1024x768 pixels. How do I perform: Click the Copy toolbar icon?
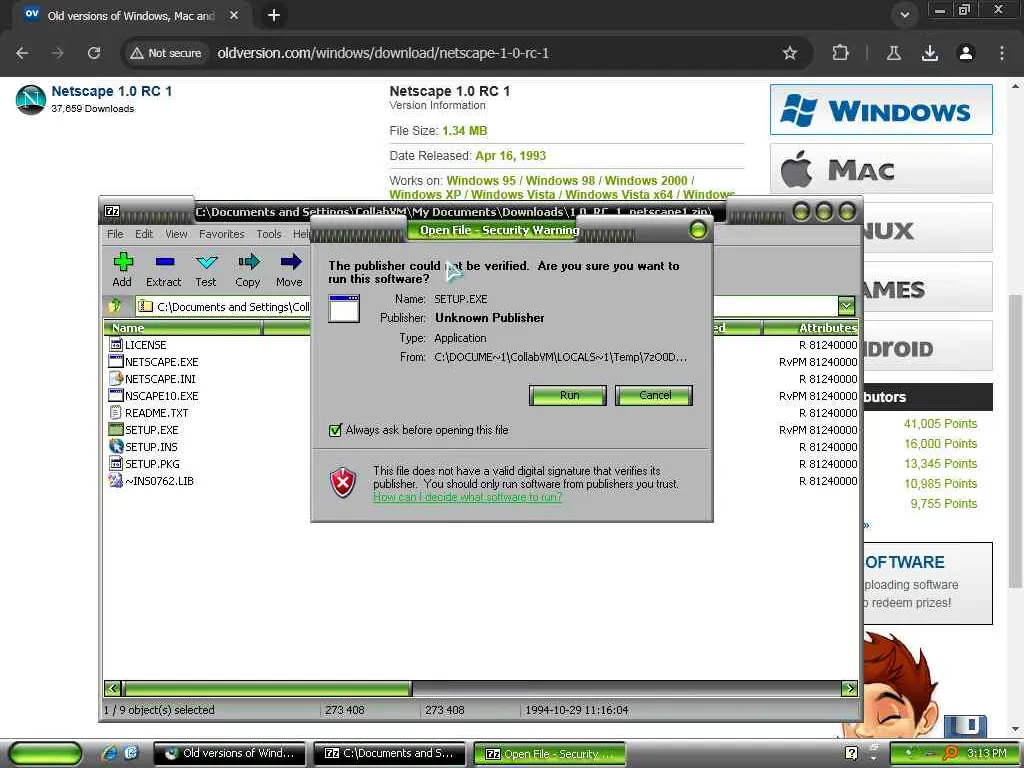[248, 263]
